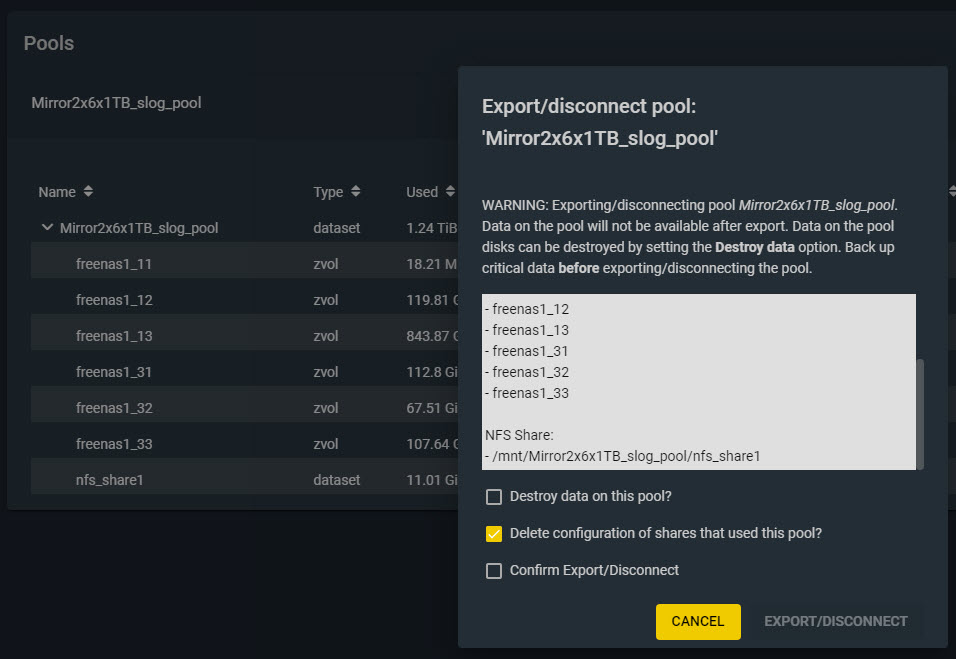Click '- freenas1_32' in the dialog list
This screenshot has width=956, height=659.
click(527, 372)
